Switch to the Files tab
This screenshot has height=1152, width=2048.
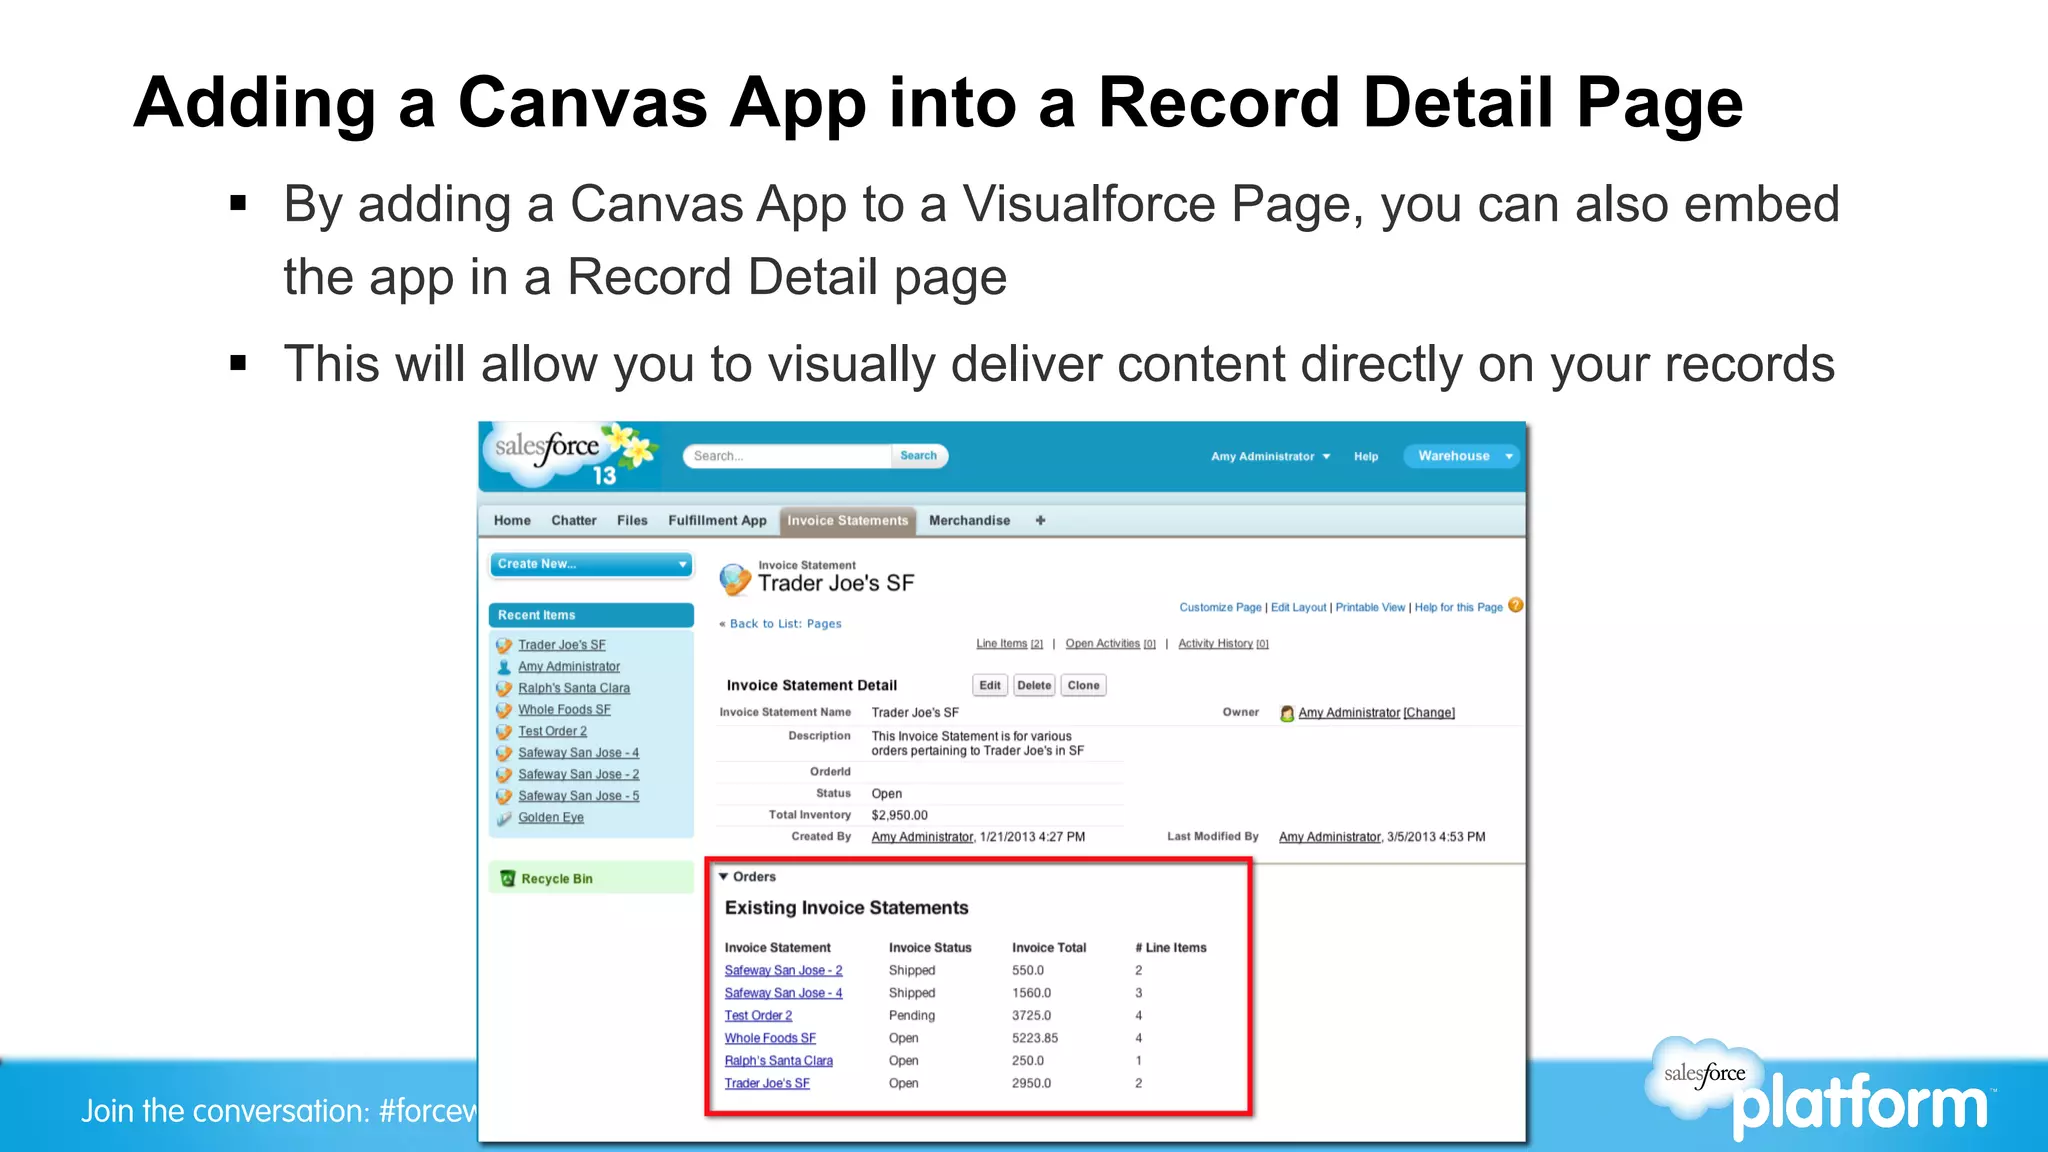(632, 520)
